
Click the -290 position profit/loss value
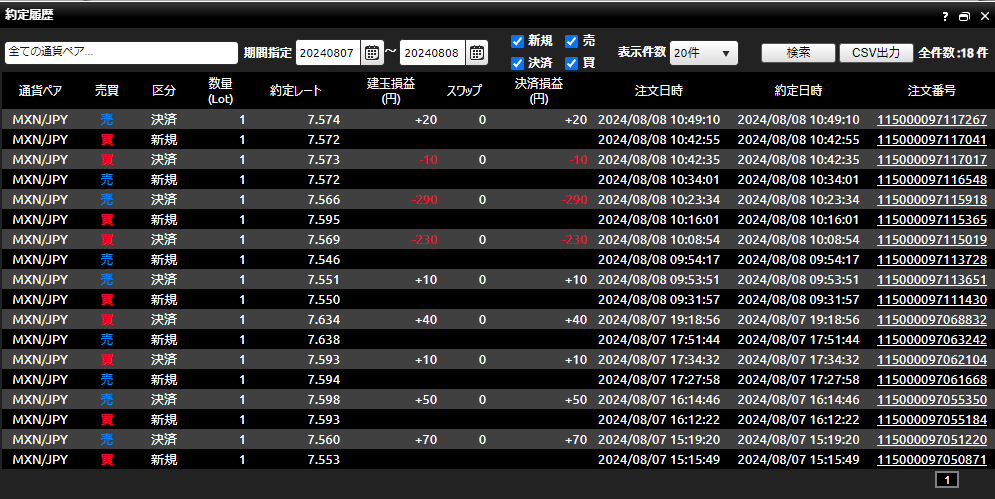(x=425, y=199)
